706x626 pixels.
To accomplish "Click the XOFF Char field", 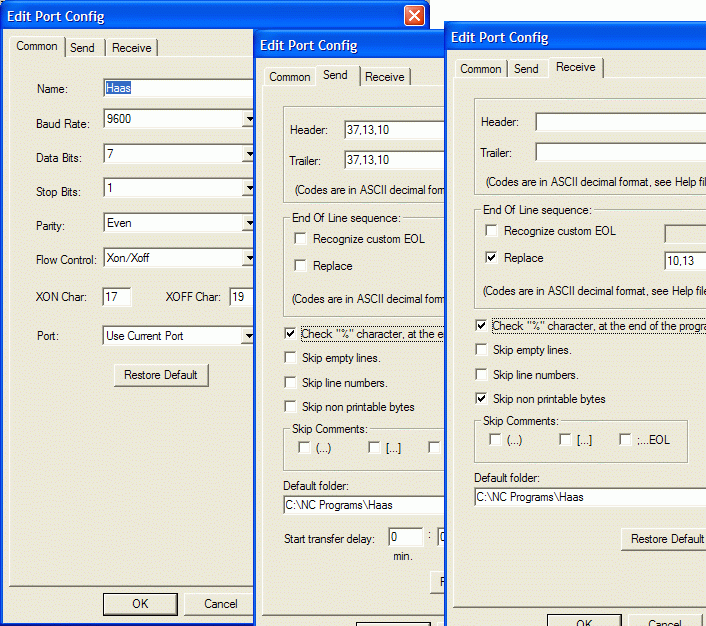I will point(241,297).
